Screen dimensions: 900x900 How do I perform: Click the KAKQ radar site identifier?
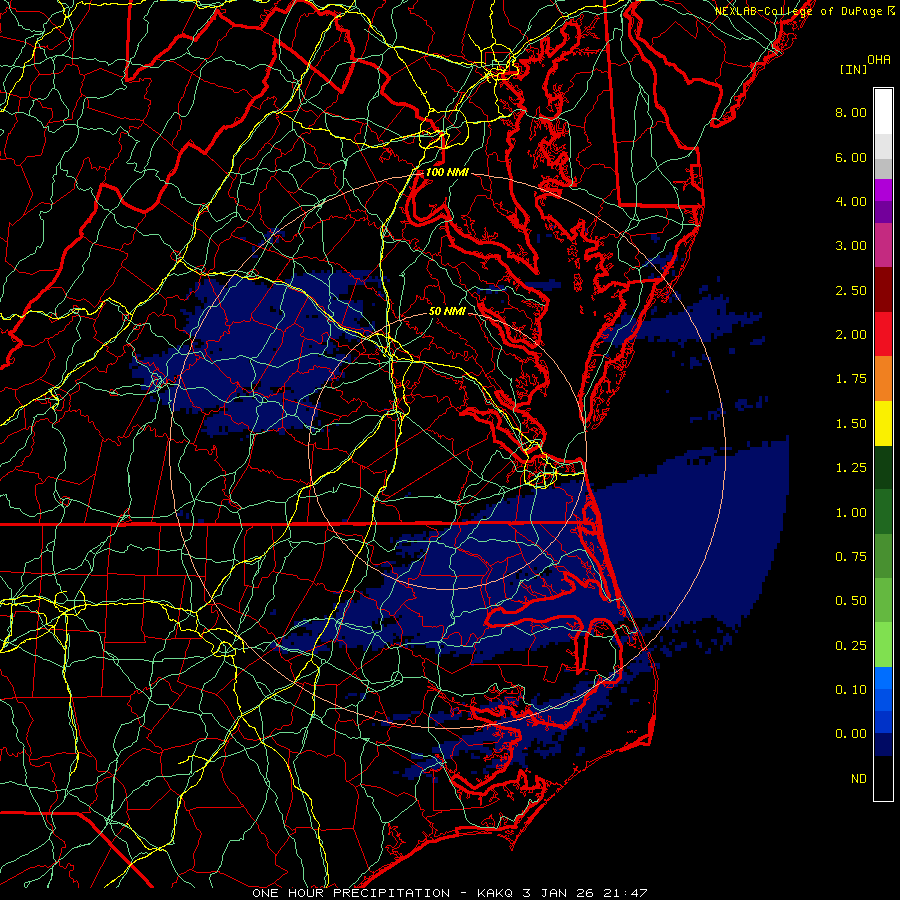(496, 893)
